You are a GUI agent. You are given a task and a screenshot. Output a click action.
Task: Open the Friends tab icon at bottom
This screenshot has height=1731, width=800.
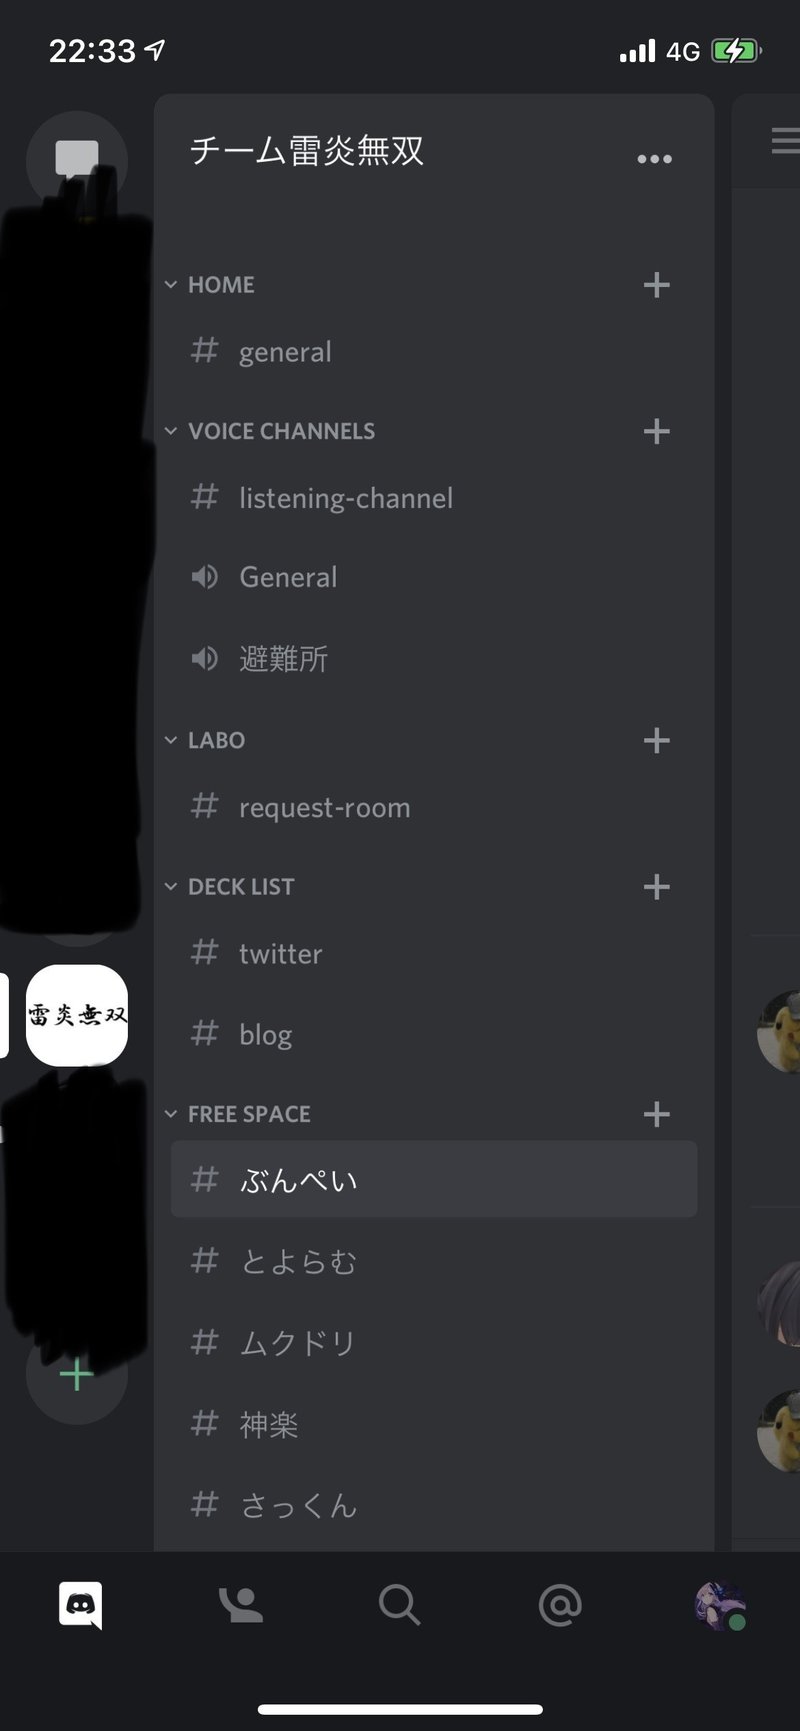coord(239,1605)
